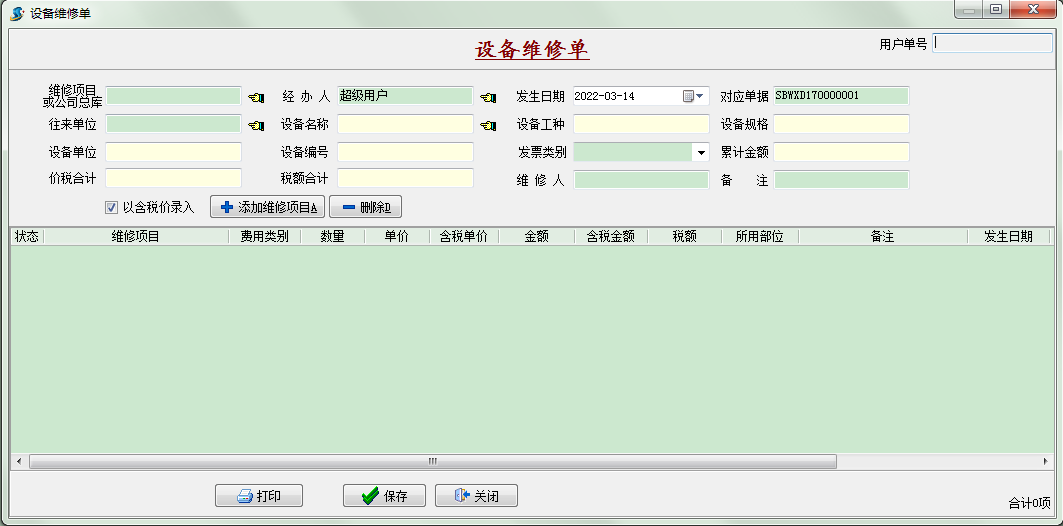This screenshot has height=526, width=1063.
Task: Open calendar icon in 发生日期 field
Action: point(688,96)
